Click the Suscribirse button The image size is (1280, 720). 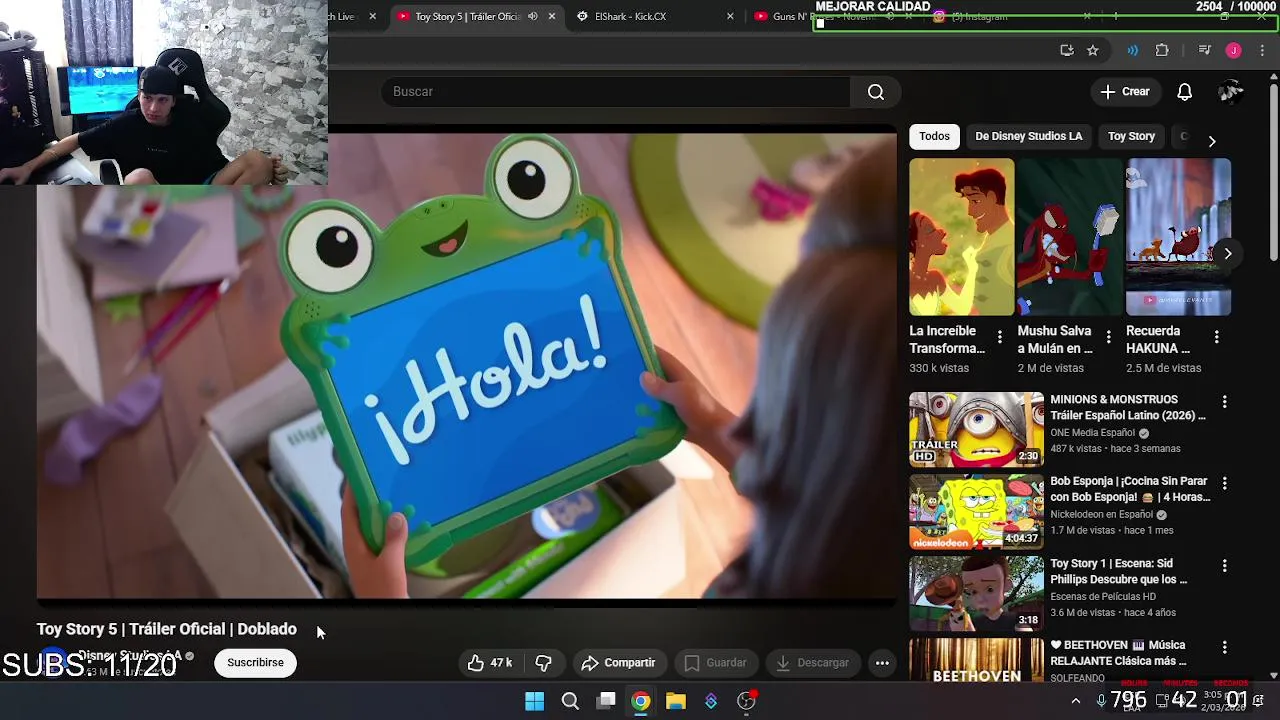[255, 663]
